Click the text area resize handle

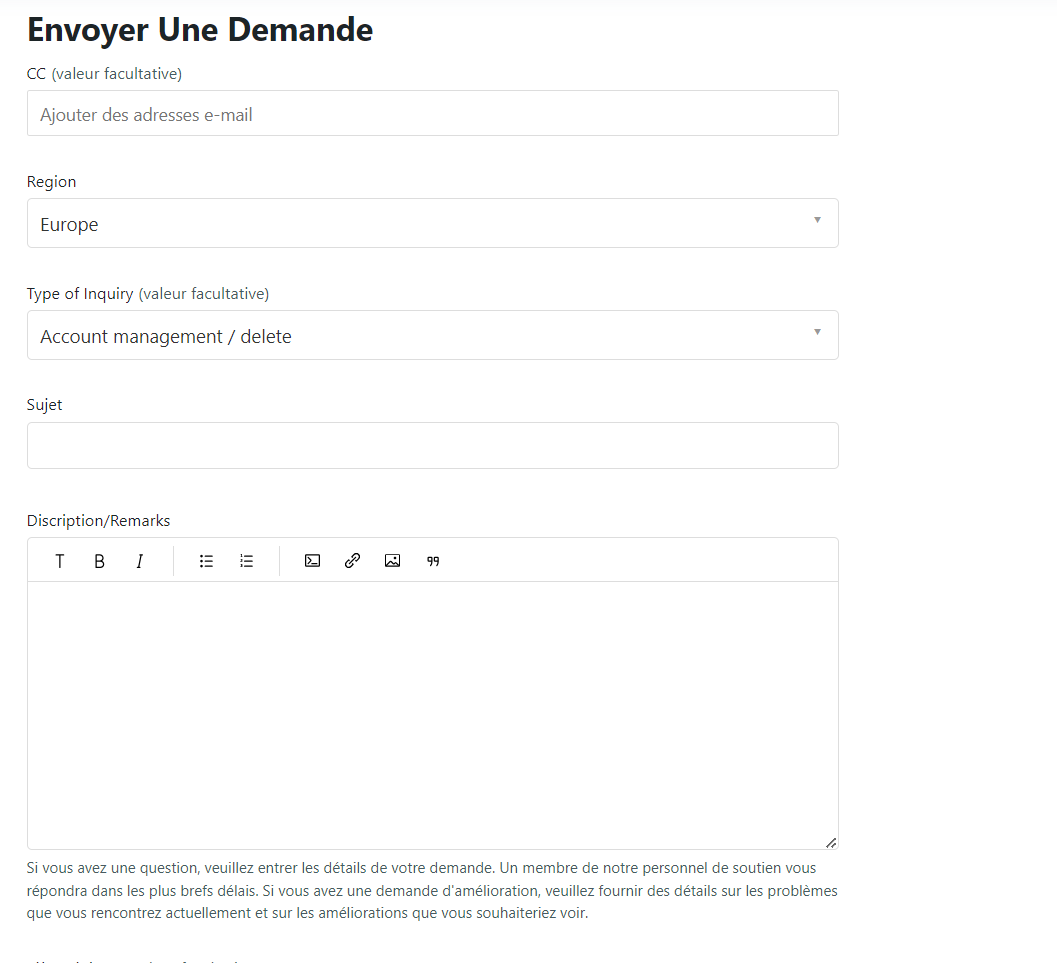click(x=831, y=843)
